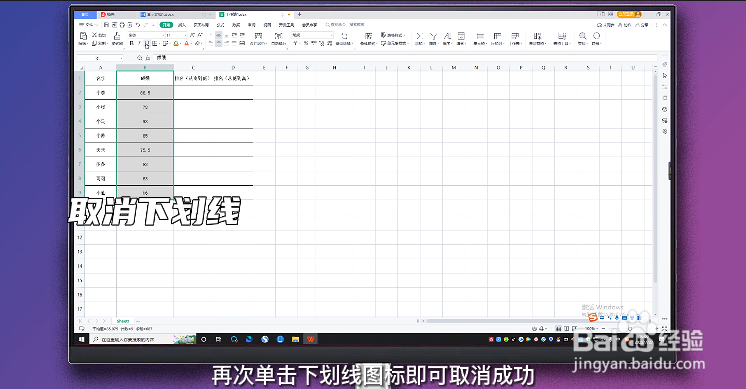Apply the red font color
Screen dimensions: 746x389
186,43
